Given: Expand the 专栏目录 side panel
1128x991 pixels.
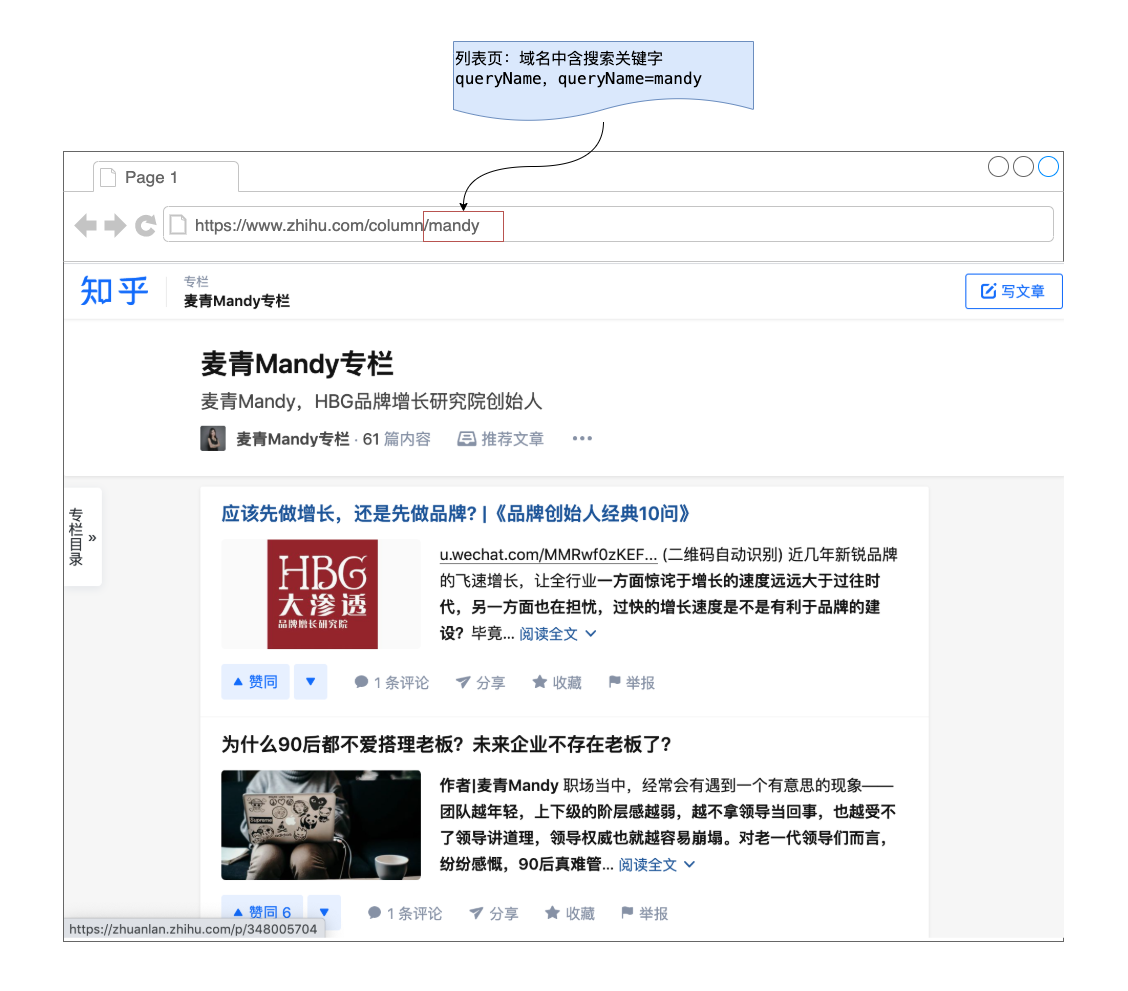Looking at the screenshot, I should click(83, 537).
